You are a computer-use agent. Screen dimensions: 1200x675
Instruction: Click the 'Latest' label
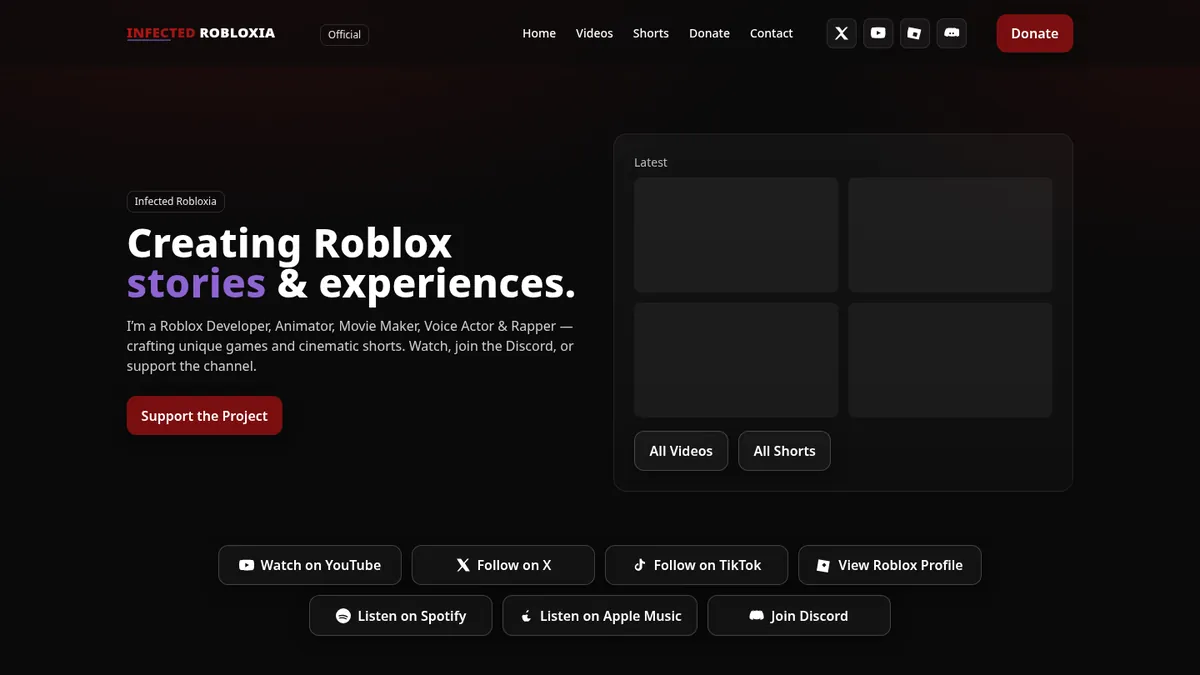[651, 162]
